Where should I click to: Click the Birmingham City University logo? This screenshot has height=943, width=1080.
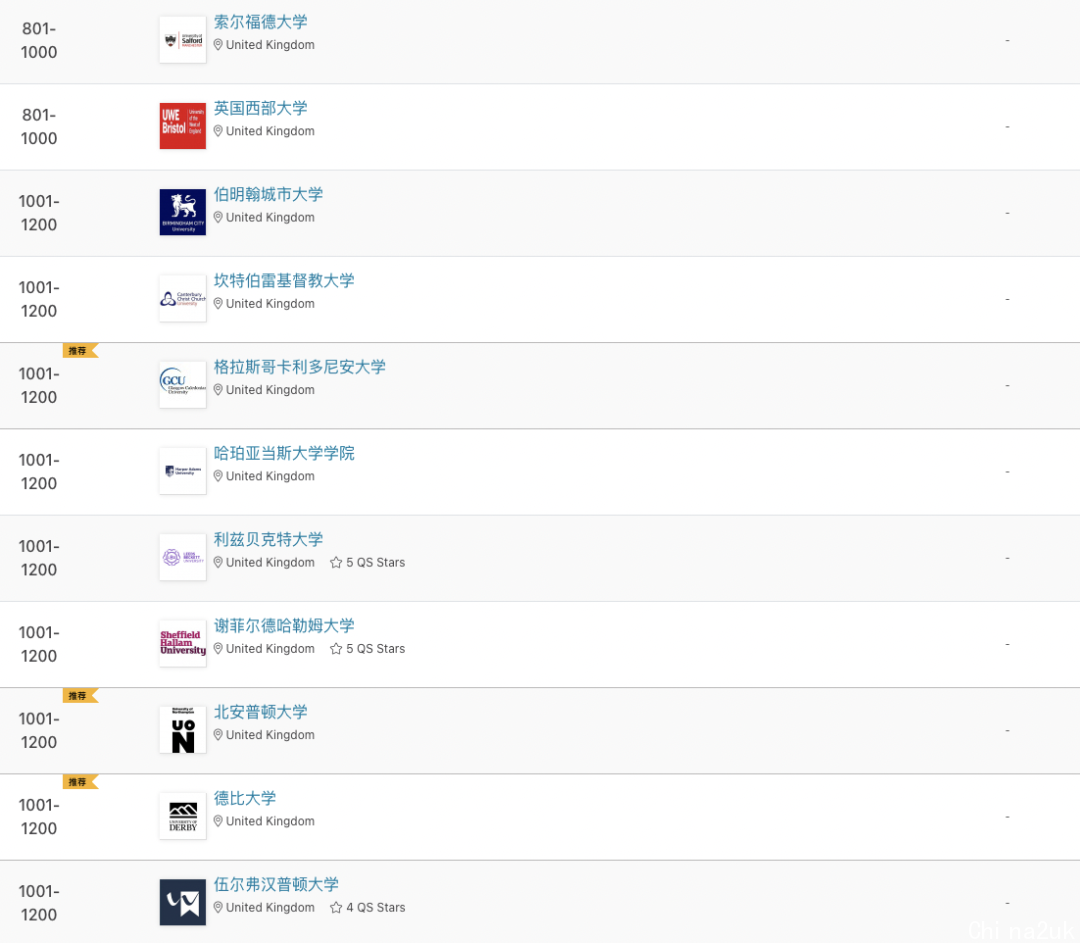point(183,212)
